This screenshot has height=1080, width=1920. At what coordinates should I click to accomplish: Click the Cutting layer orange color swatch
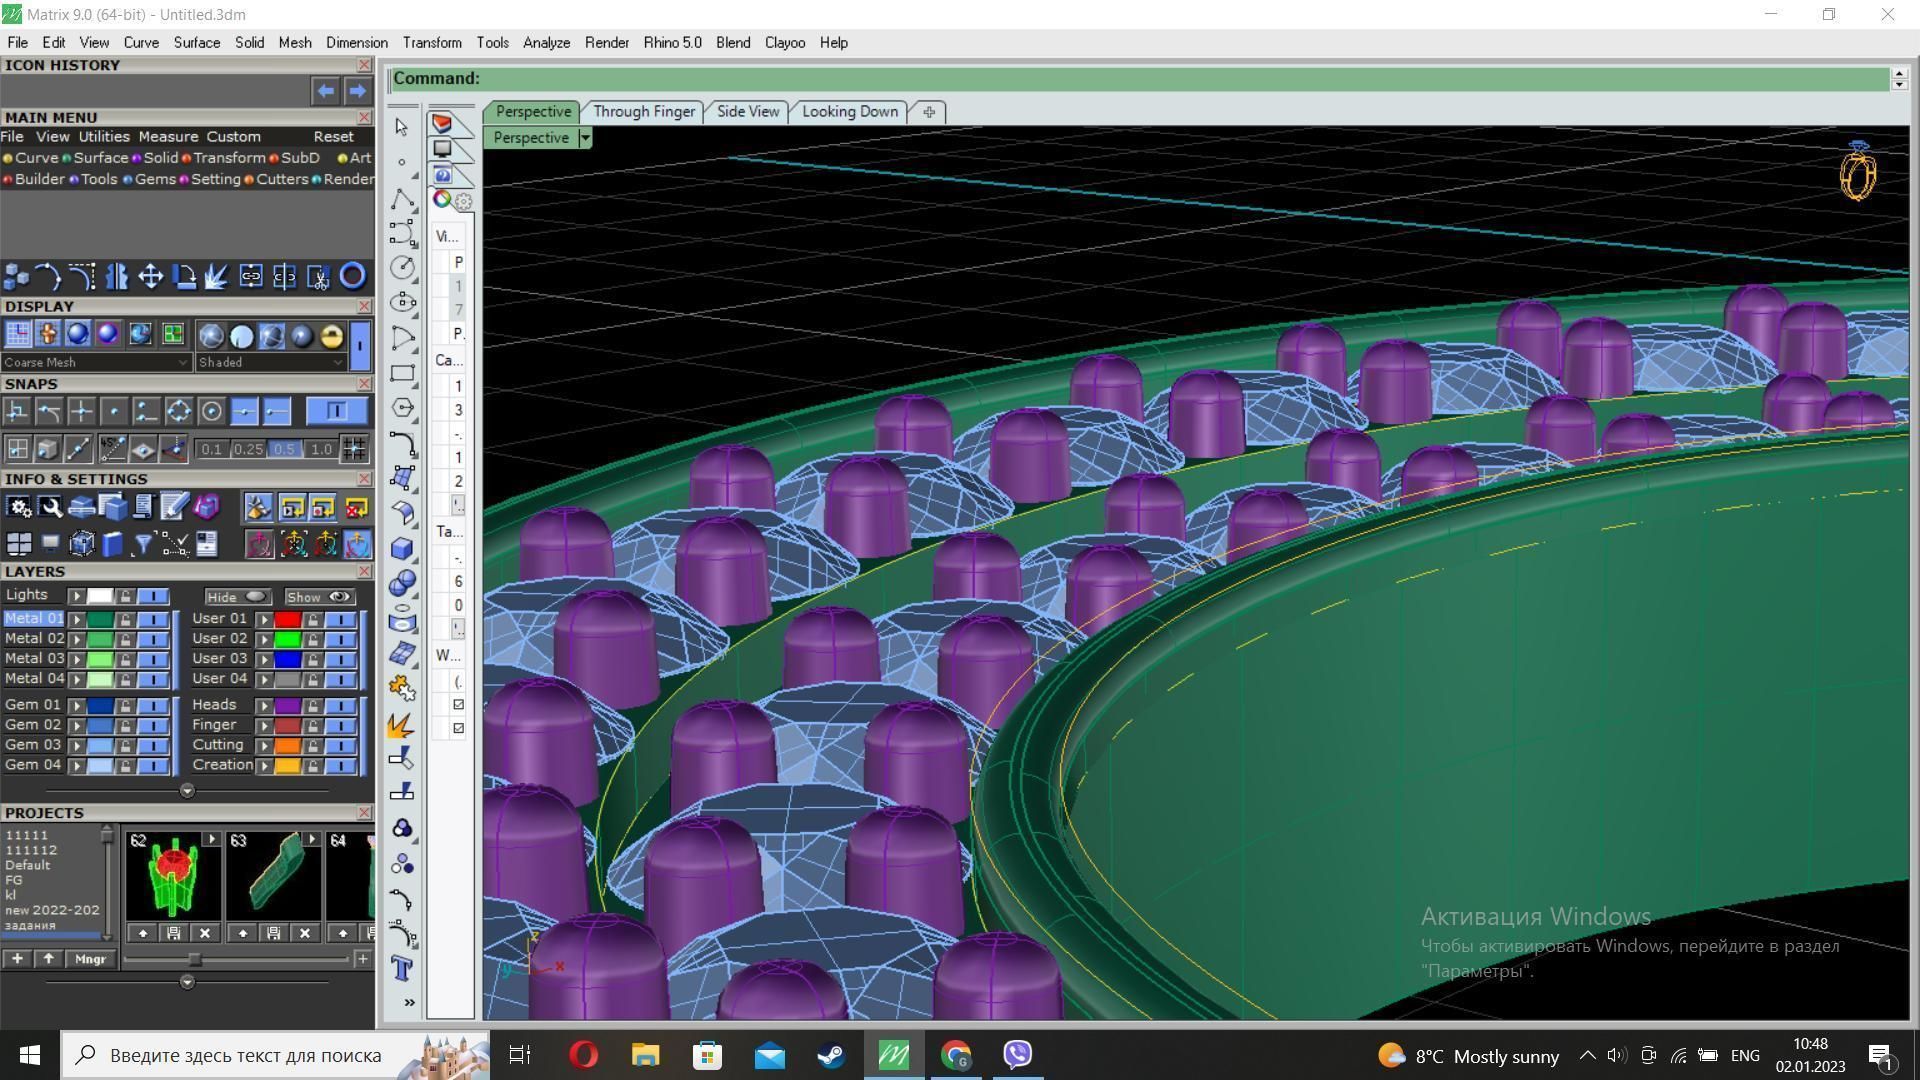[x=288, y=746]
